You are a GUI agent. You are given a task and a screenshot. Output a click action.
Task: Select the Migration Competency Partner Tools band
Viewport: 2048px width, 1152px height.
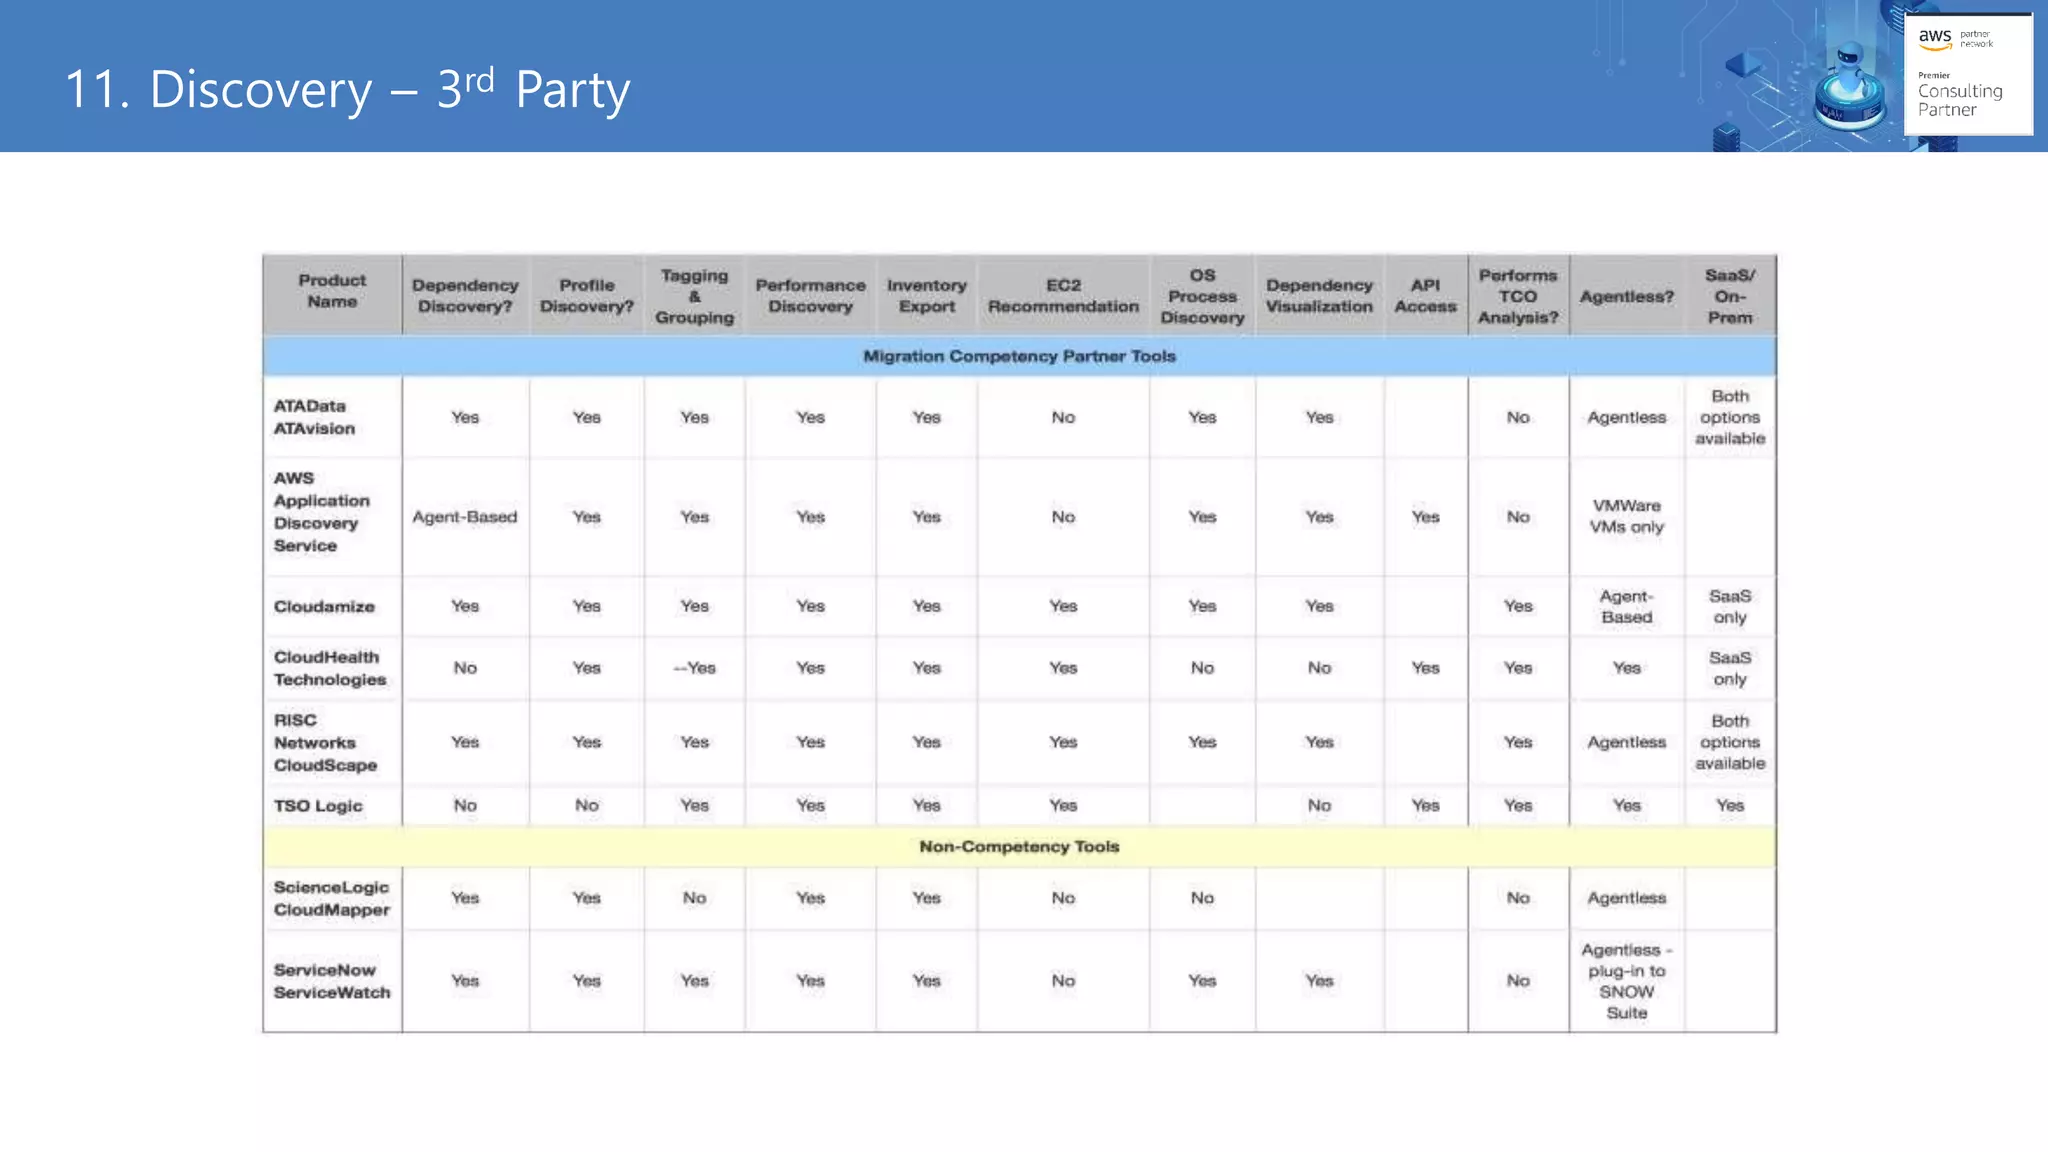click(1019, 356)
